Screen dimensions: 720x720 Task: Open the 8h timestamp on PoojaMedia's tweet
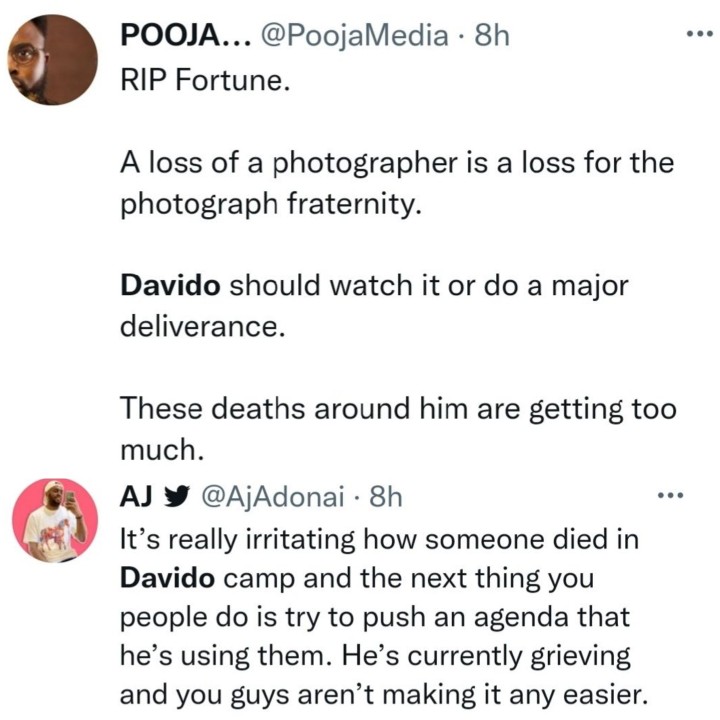(490, 36)
